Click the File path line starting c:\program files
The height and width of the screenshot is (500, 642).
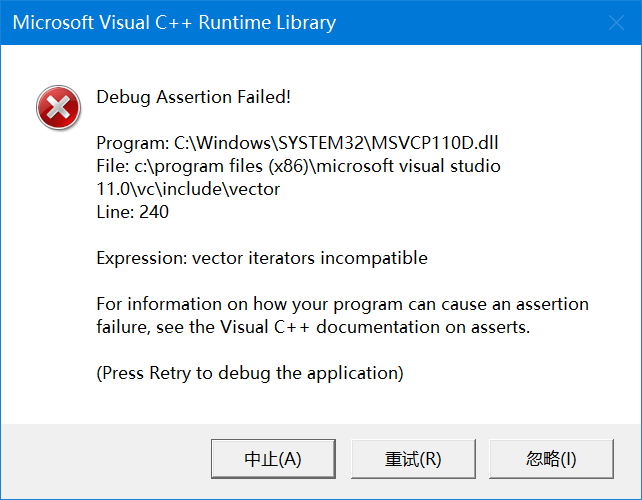(298, 166)
